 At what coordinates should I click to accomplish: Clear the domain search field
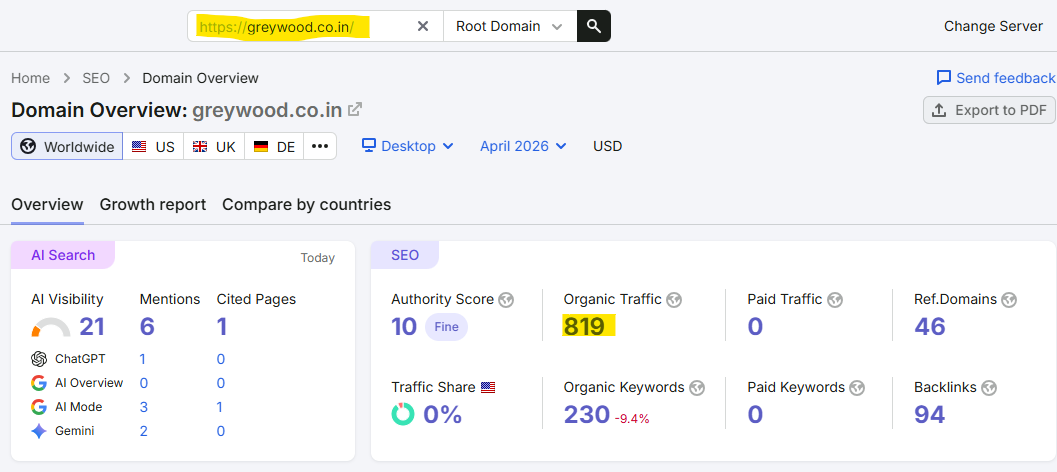[x=423, y=26]
